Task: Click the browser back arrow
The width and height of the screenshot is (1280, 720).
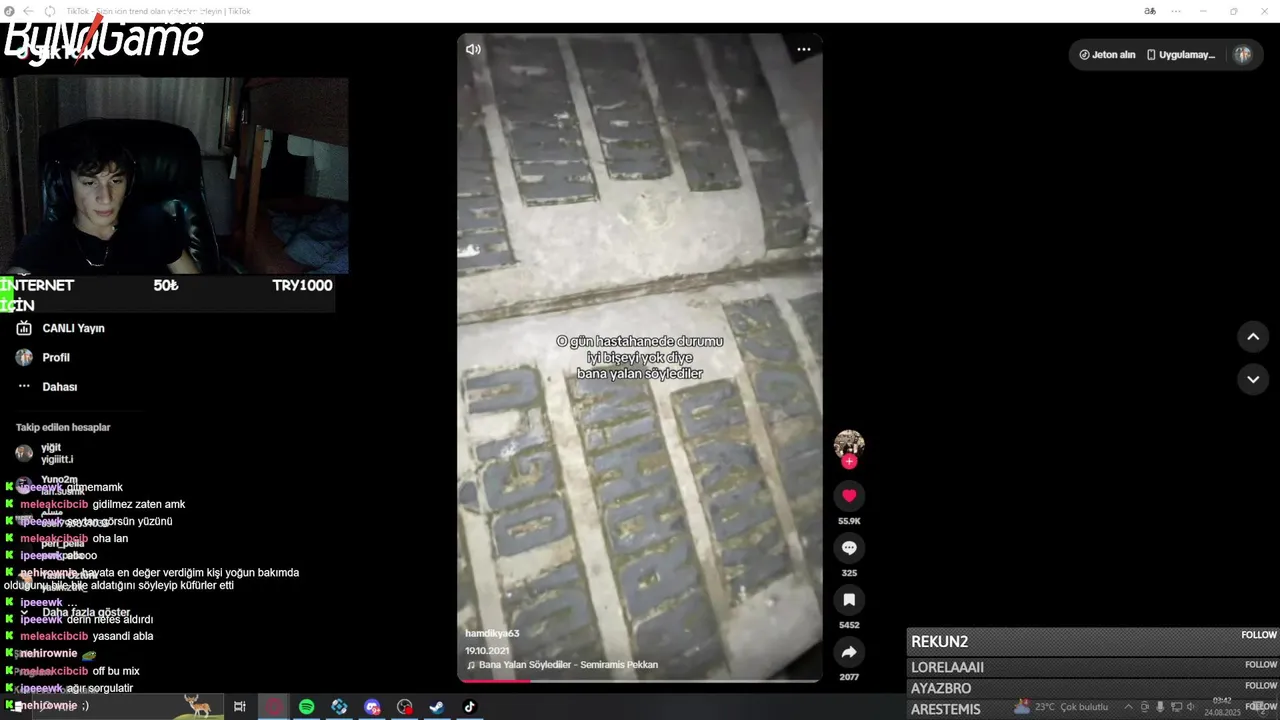Action: point(28,11)
